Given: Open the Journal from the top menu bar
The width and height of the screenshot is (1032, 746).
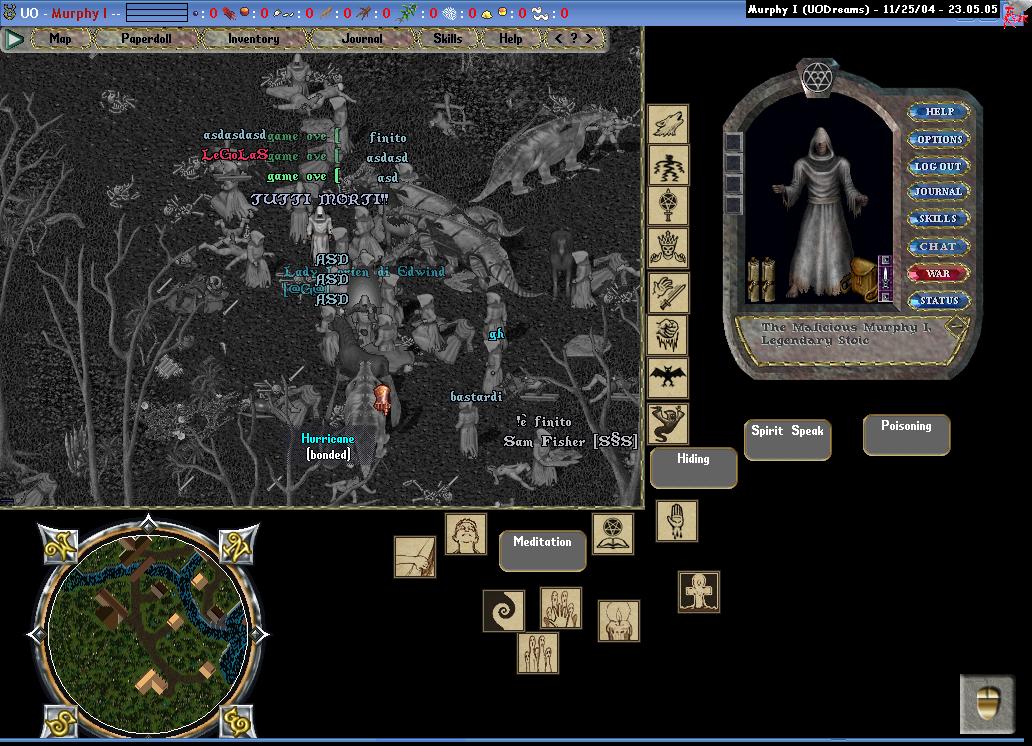Looking at the screenshot, I should 361,39.
